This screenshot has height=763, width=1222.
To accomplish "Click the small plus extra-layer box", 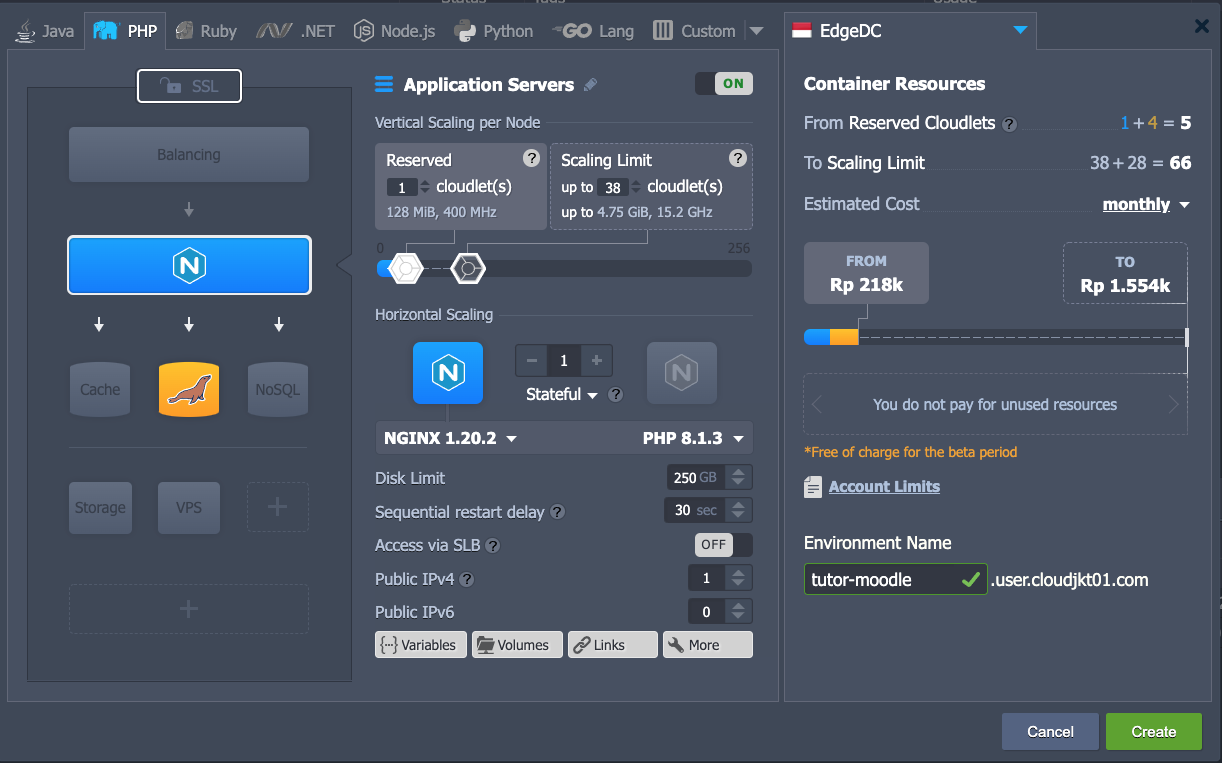I will 278,507.
